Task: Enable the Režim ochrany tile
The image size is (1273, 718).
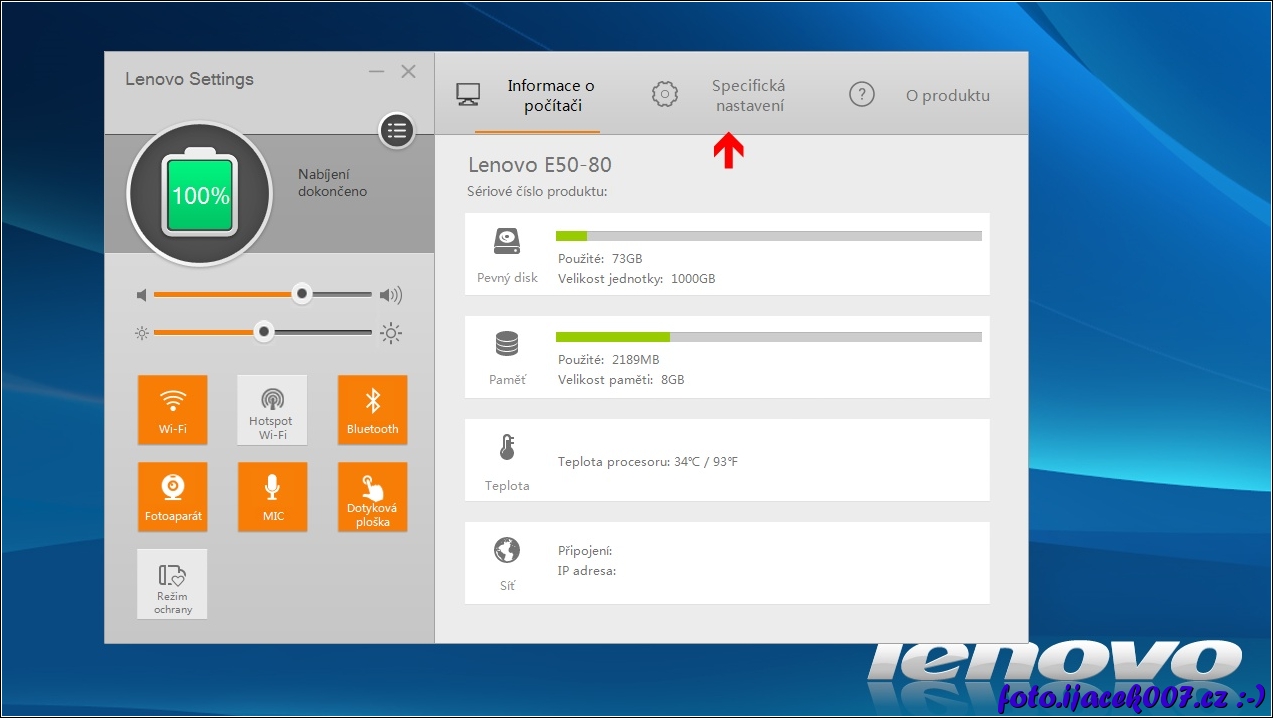Action: tap(173, 583)
